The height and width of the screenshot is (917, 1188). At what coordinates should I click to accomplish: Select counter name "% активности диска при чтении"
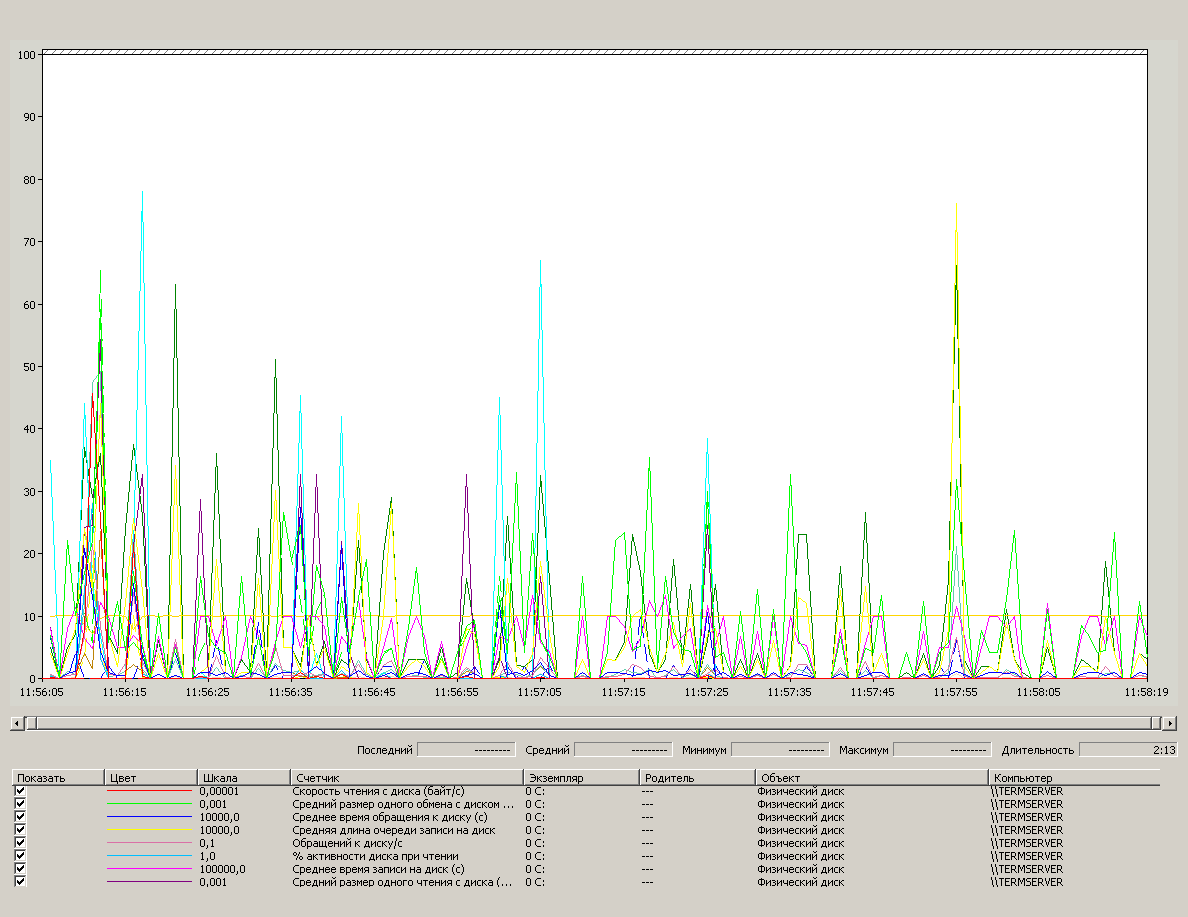point(375,856)
